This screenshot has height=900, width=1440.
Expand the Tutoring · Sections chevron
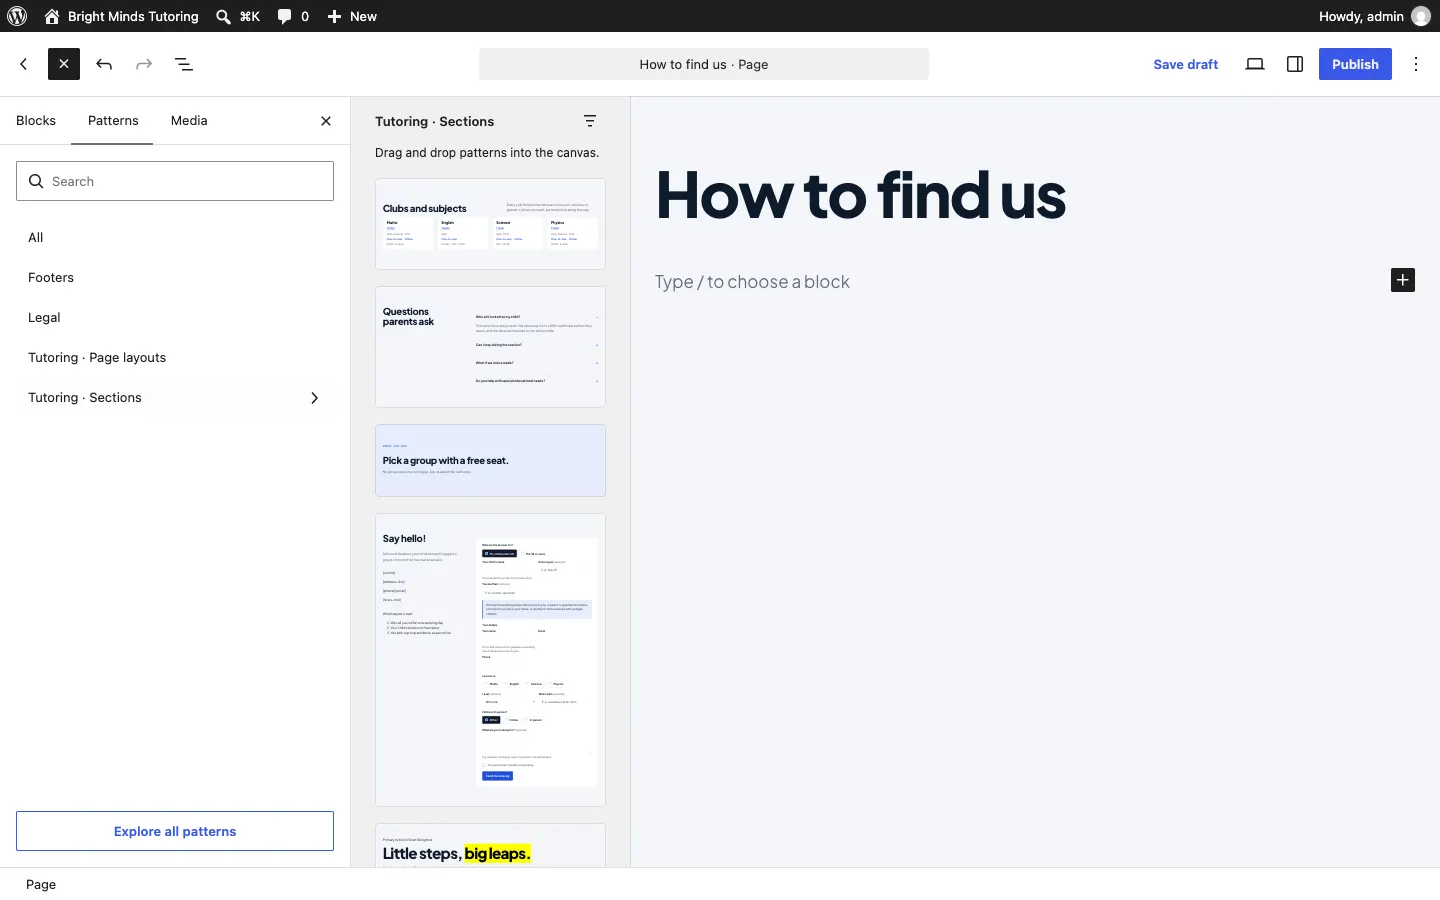315,398
